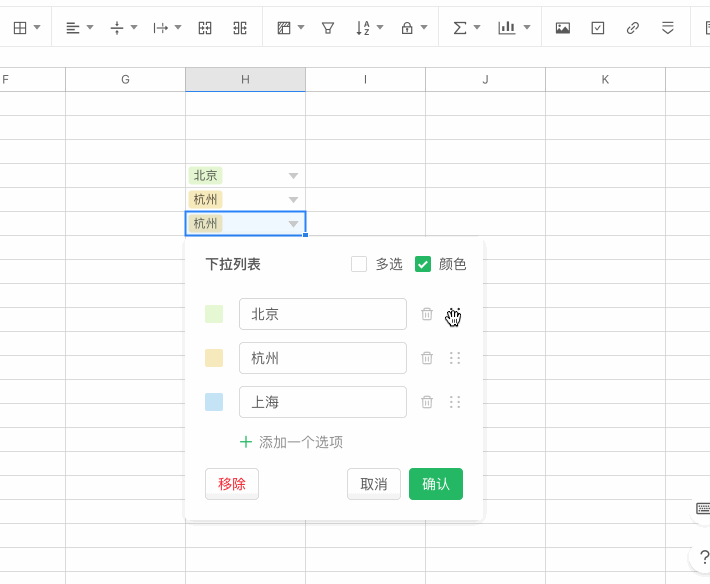Select column G header

pyautogui.click(x=125, y=80)
